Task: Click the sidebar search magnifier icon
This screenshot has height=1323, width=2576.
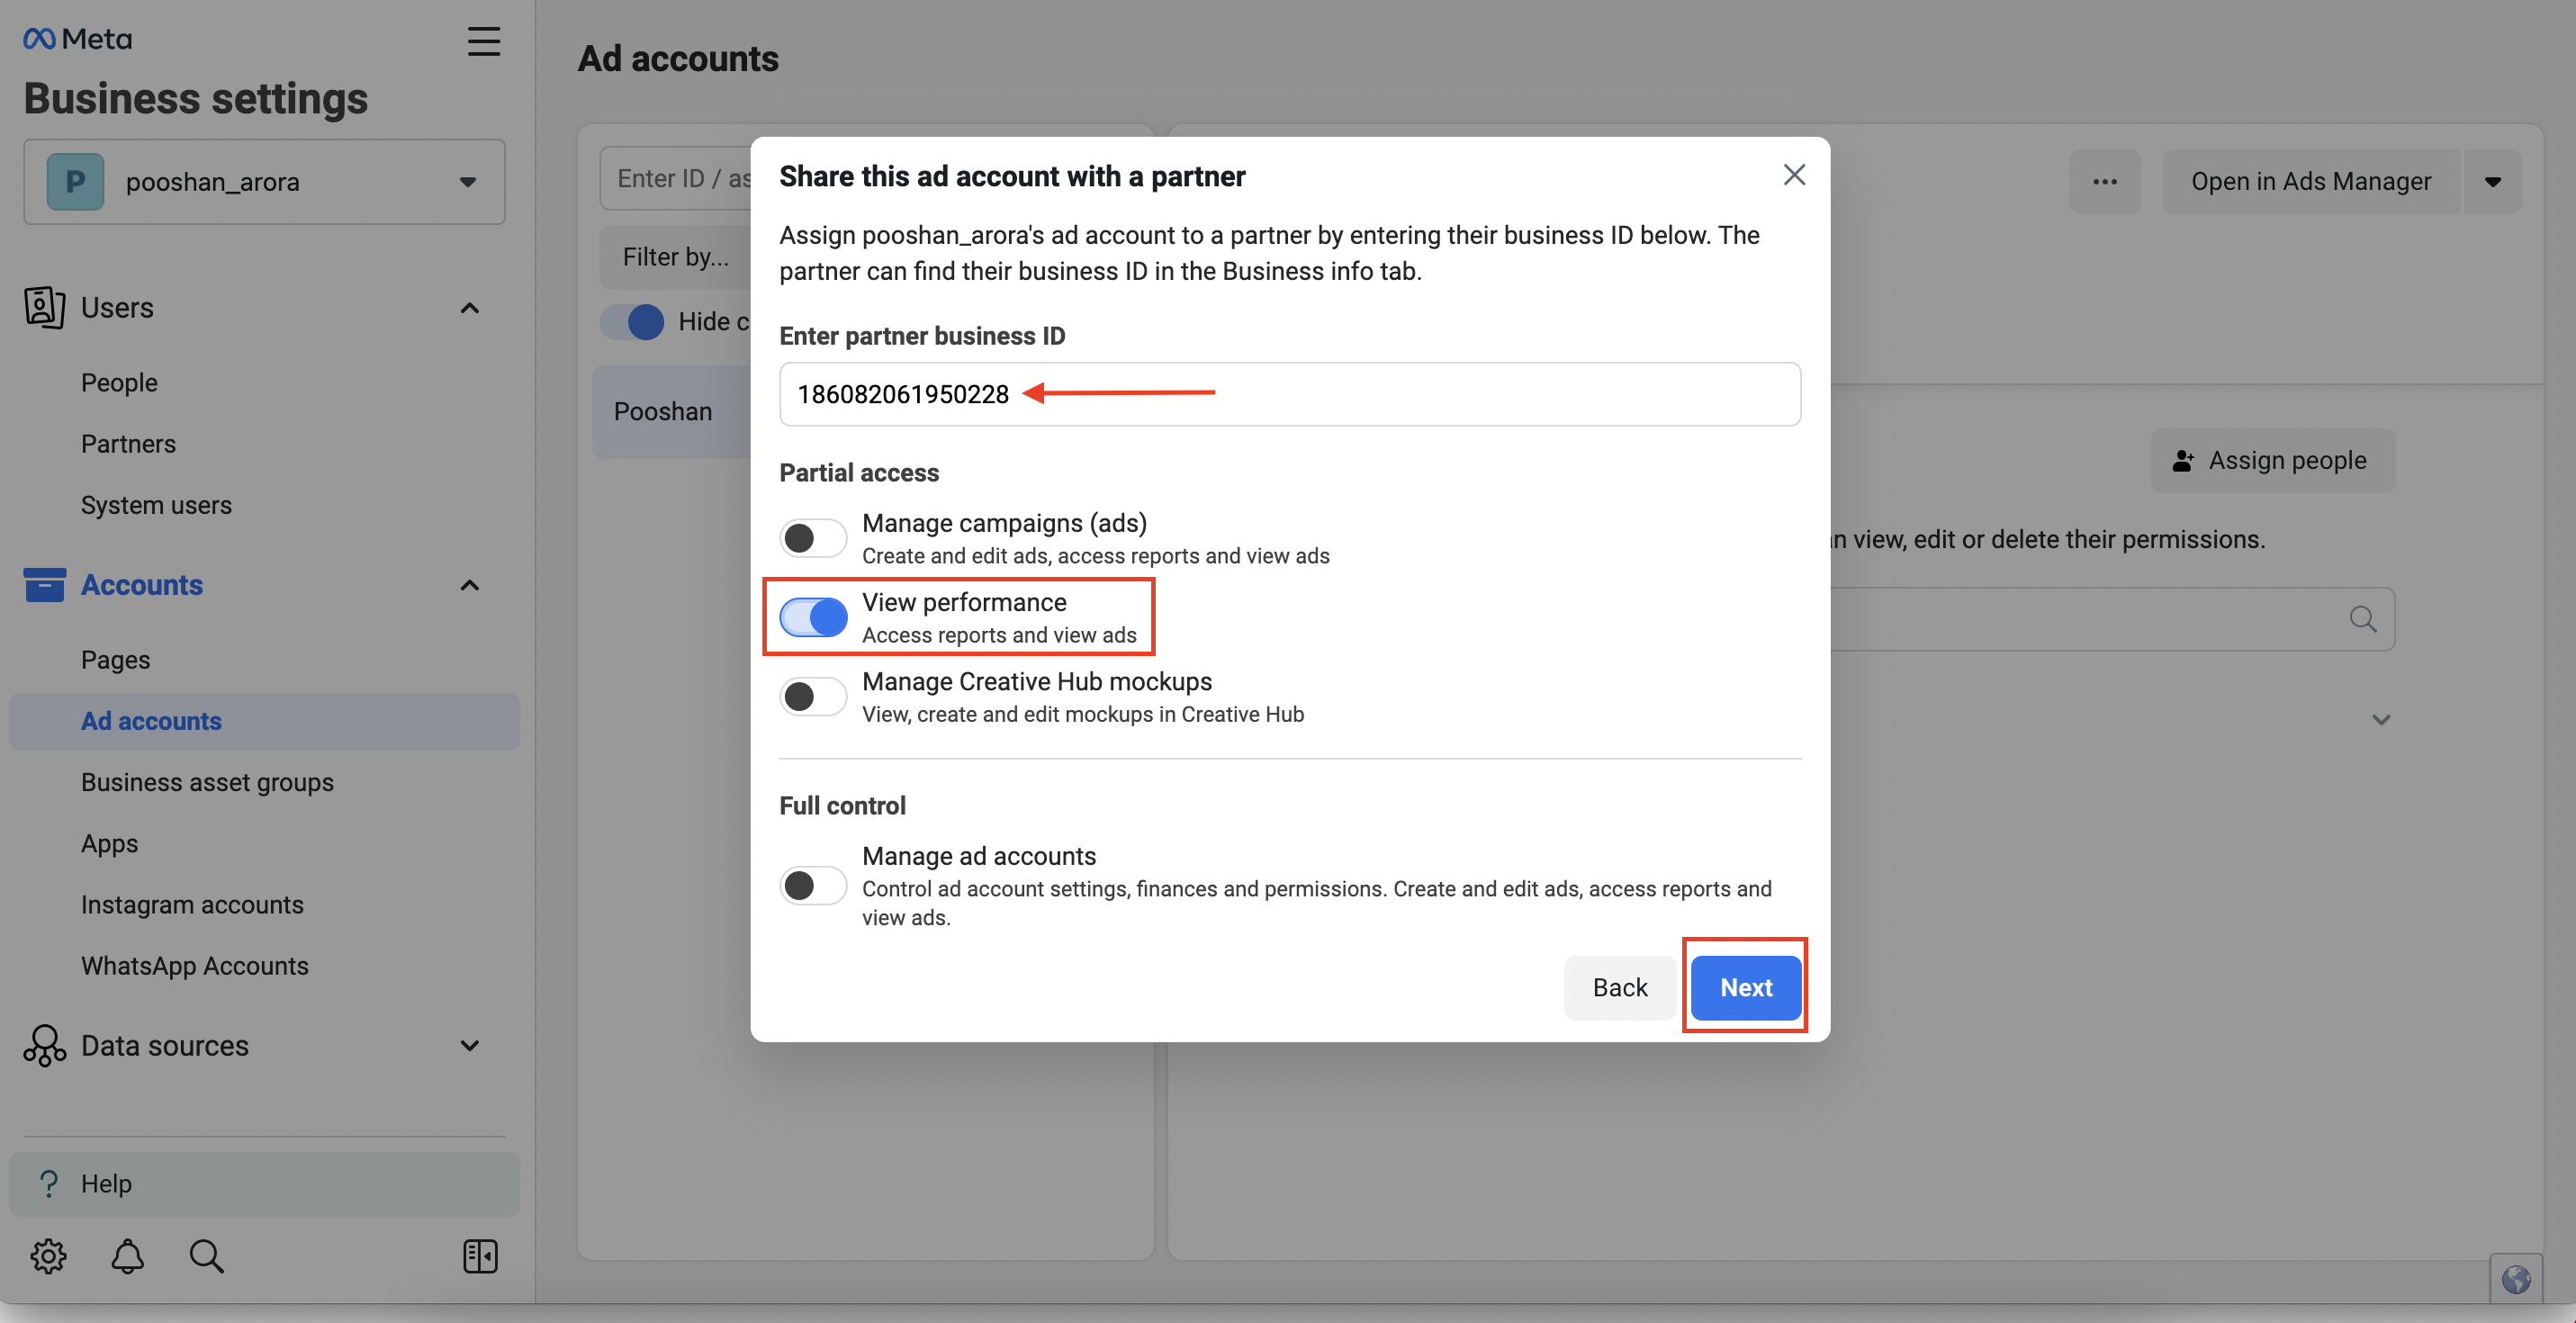Action: point(206,1255)
